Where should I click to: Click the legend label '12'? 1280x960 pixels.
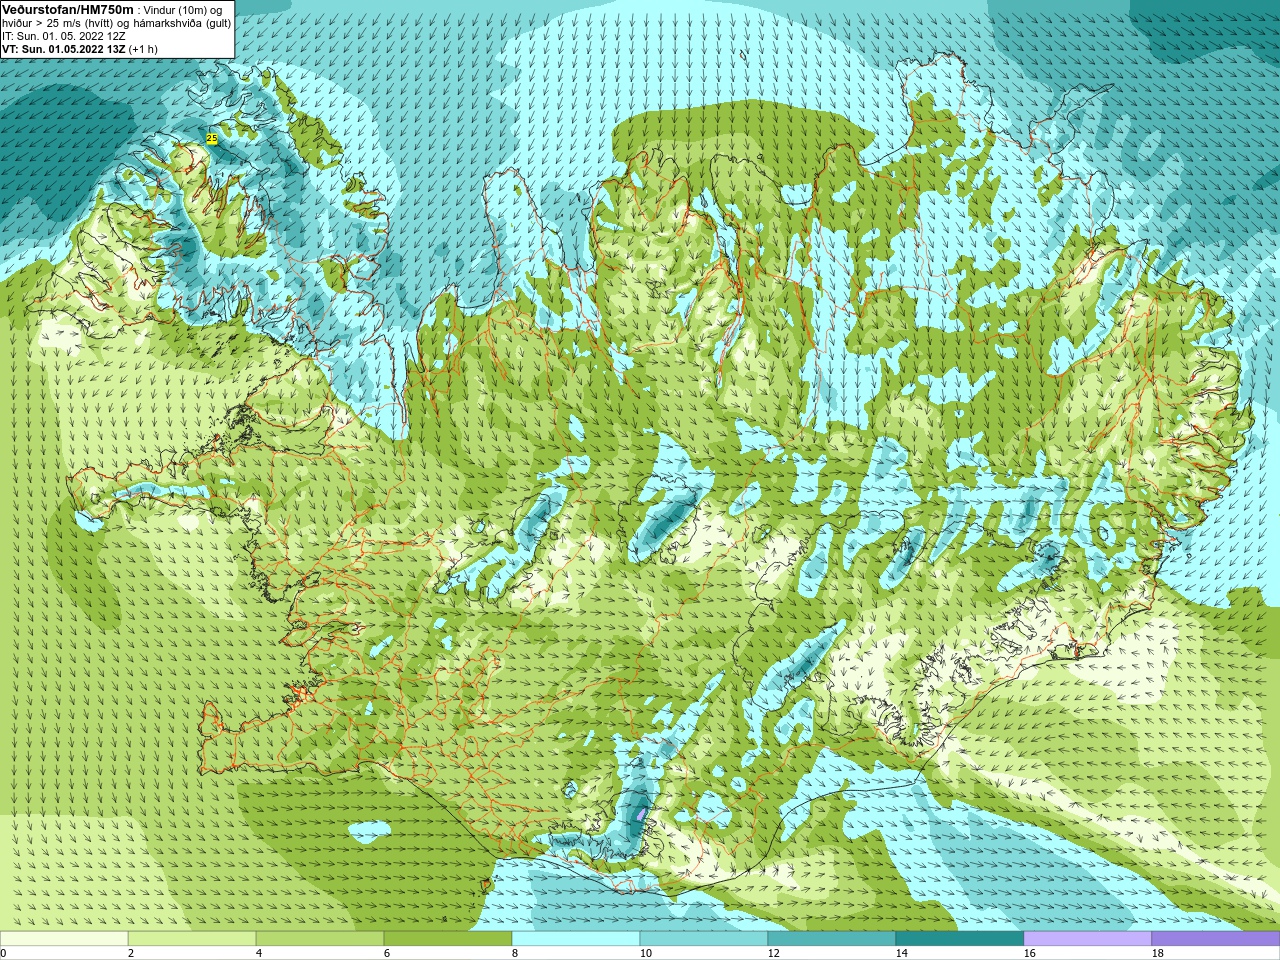pos(773,953)
